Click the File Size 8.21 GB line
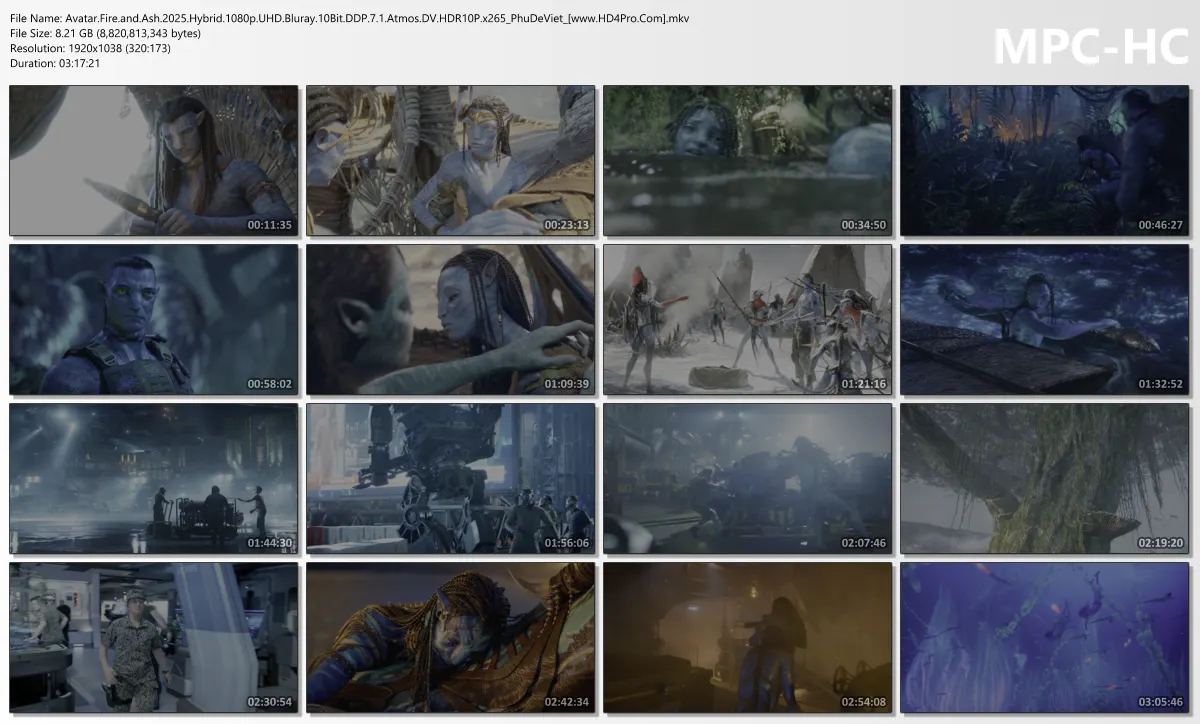Viewport: 1200px width, 724px height. pyautogui.click(x=105, y=34)
